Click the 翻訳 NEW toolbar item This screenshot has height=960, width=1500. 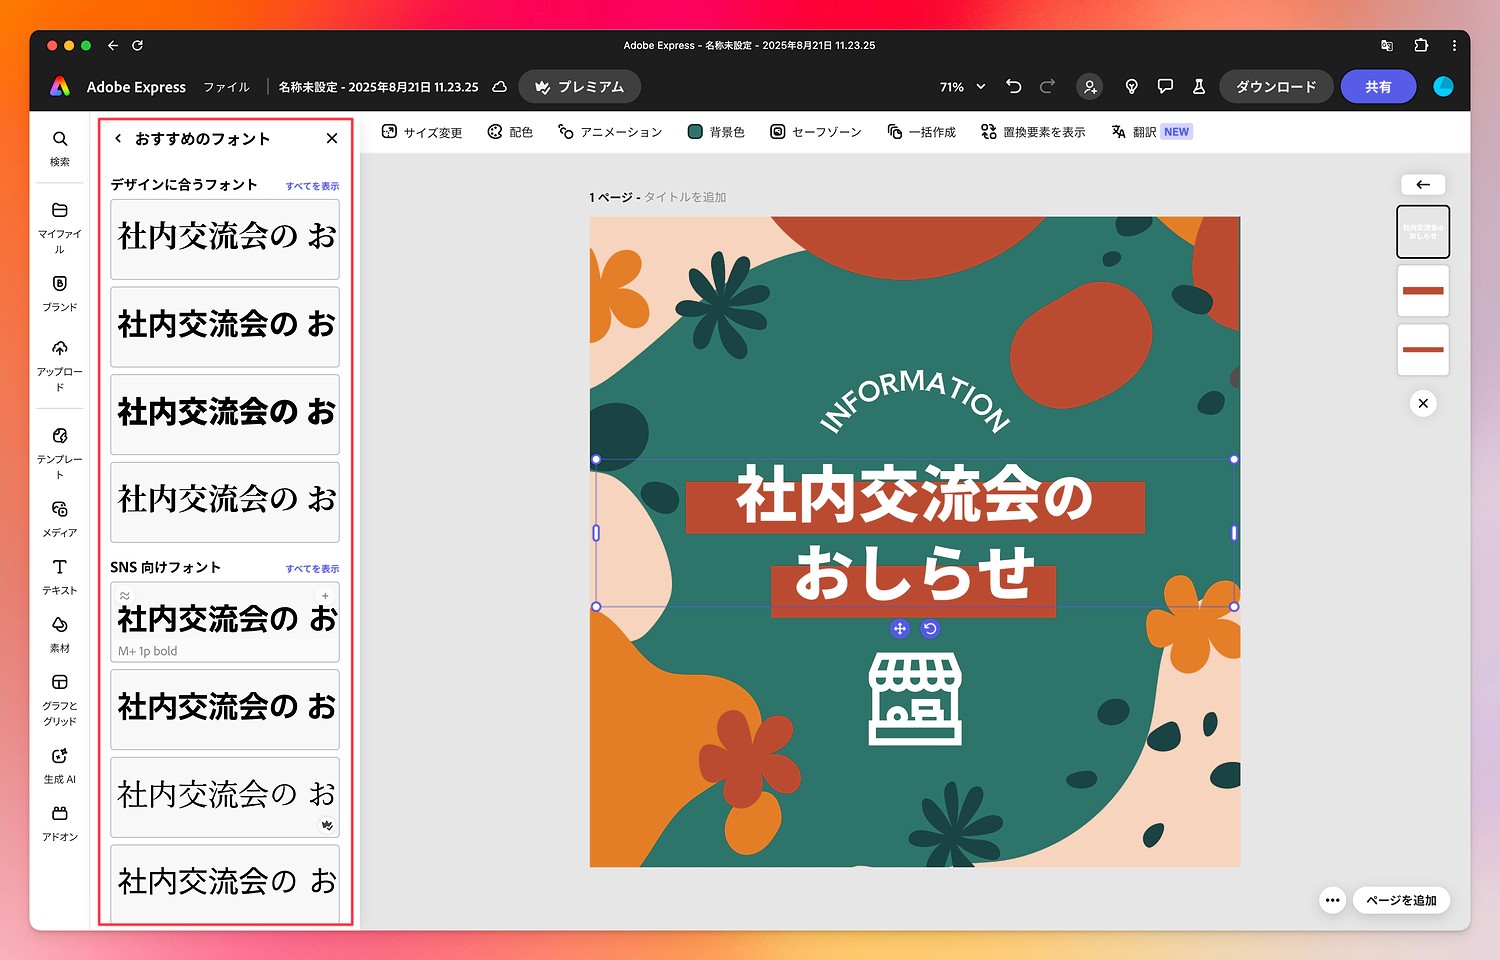(x=1148, y=131)
